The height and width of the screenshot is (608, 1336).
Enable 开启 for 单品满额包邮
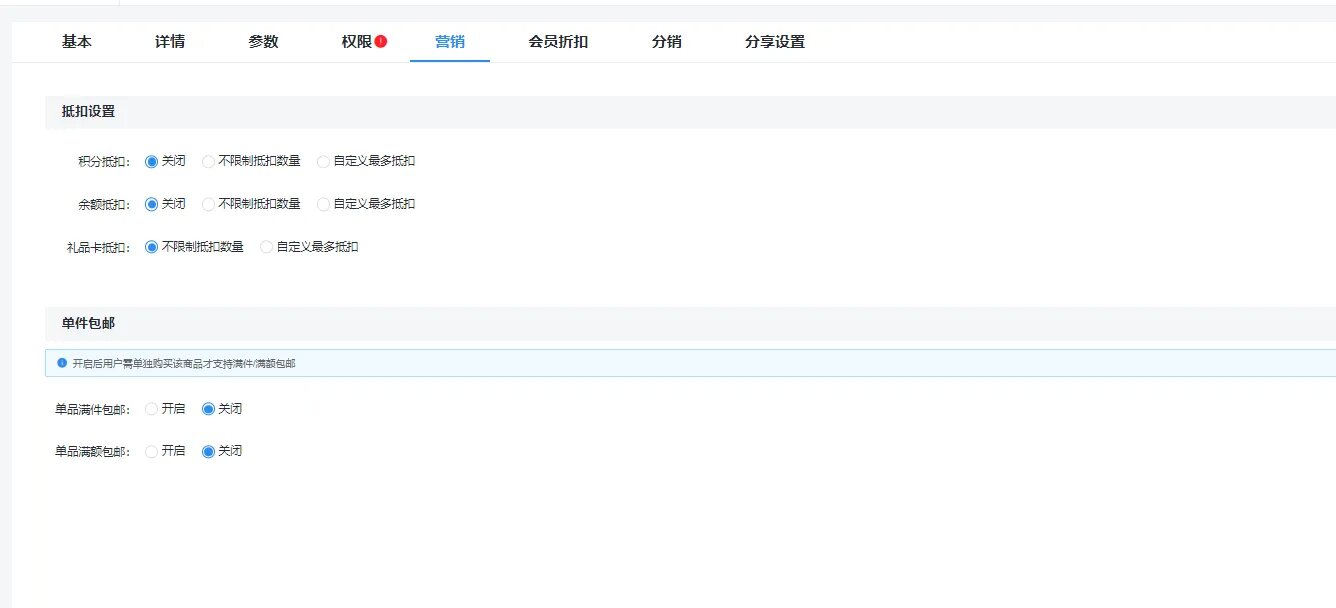pyautogui.click(x=152, y=451)
